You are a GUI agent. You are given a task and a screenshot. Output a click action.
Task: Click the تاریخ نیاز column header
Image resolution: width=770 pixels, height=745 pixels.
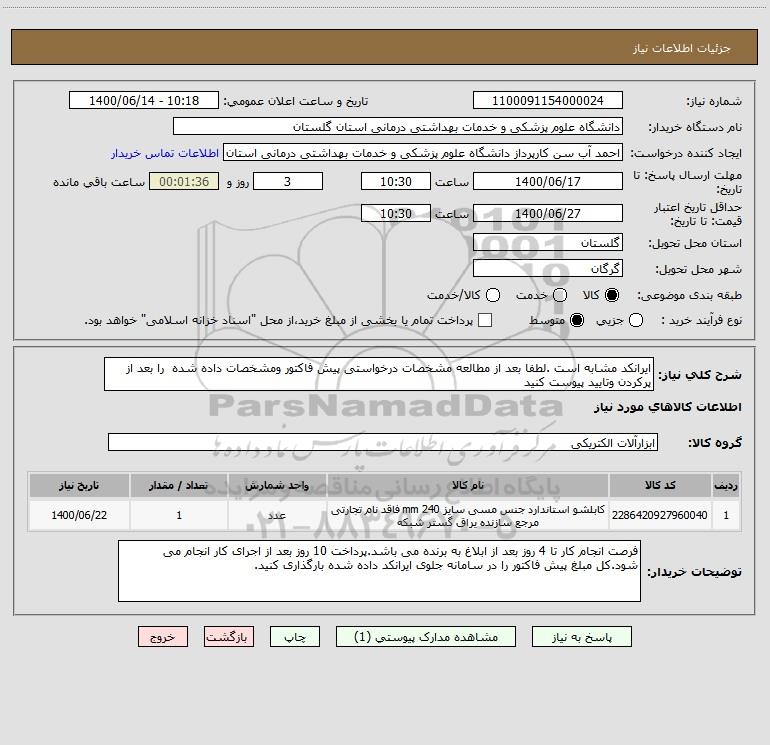(x=79, y=485)
